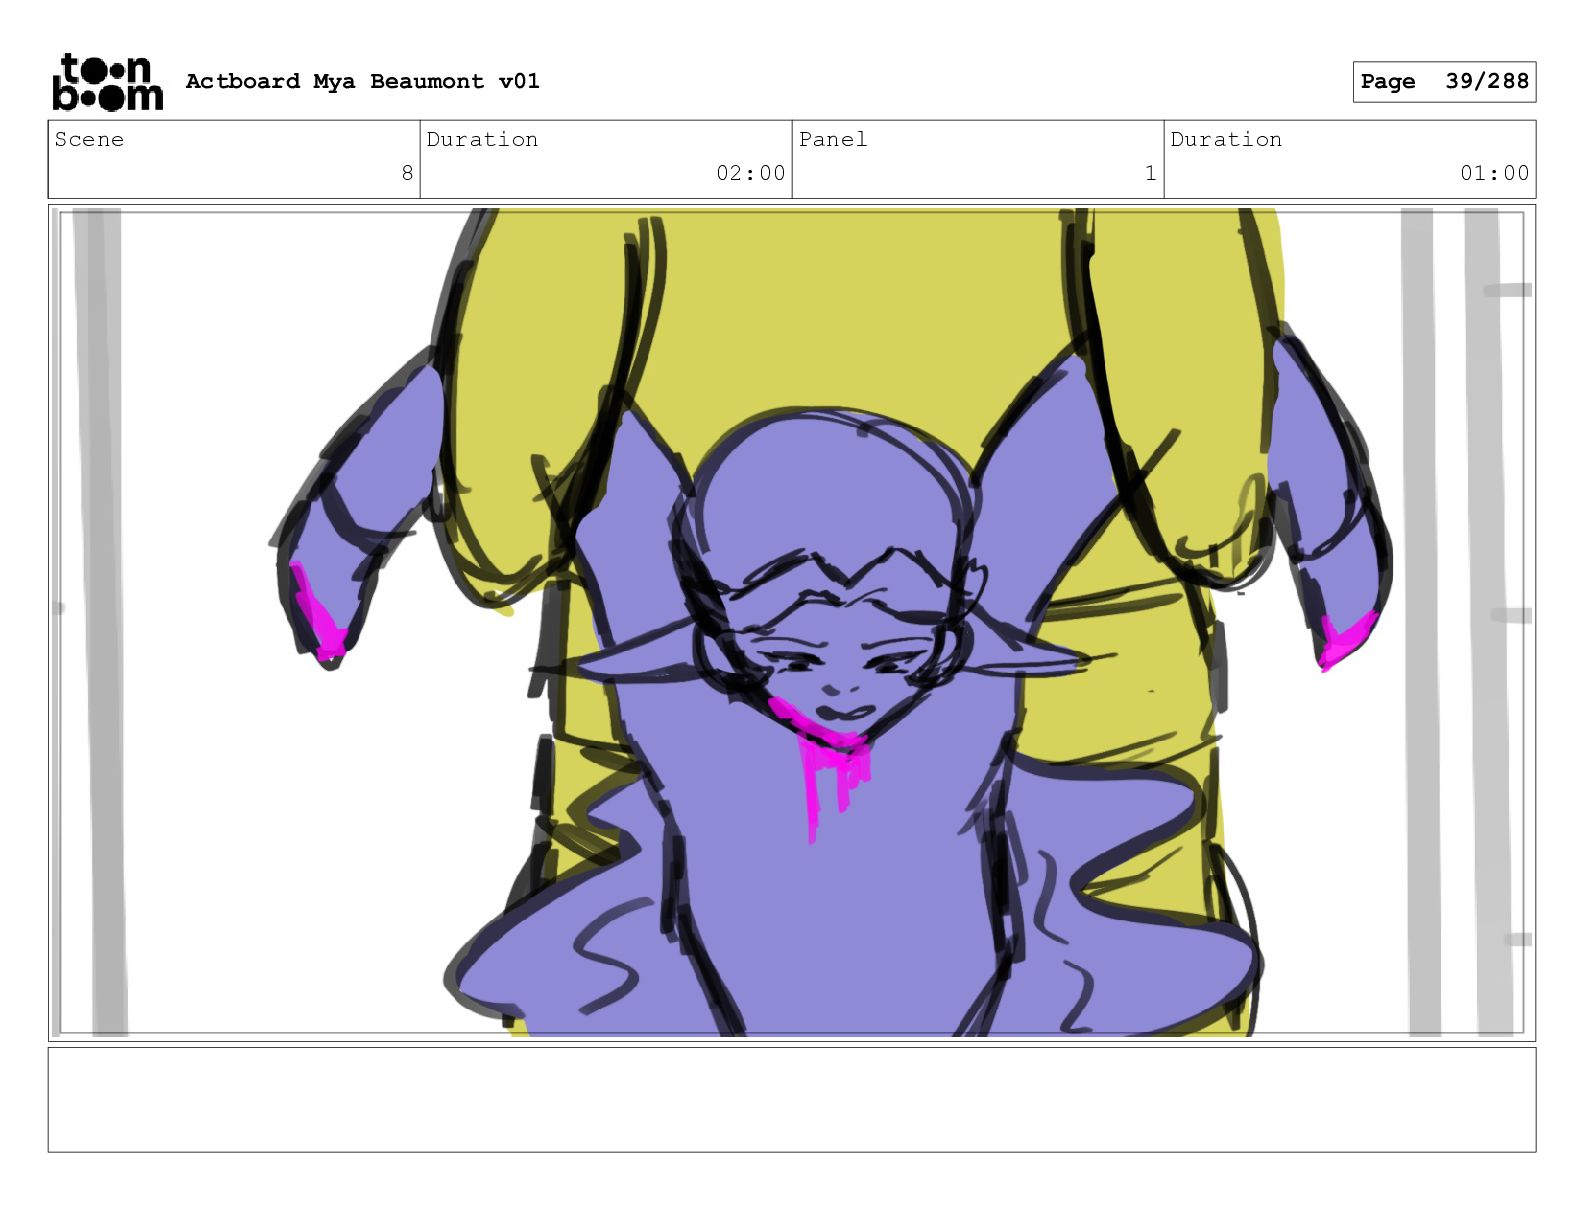The width and height of the screenshot is (1584, 1224).
Task: Click the panel duration value '01:00'
Action: (x=1495, y=173)
